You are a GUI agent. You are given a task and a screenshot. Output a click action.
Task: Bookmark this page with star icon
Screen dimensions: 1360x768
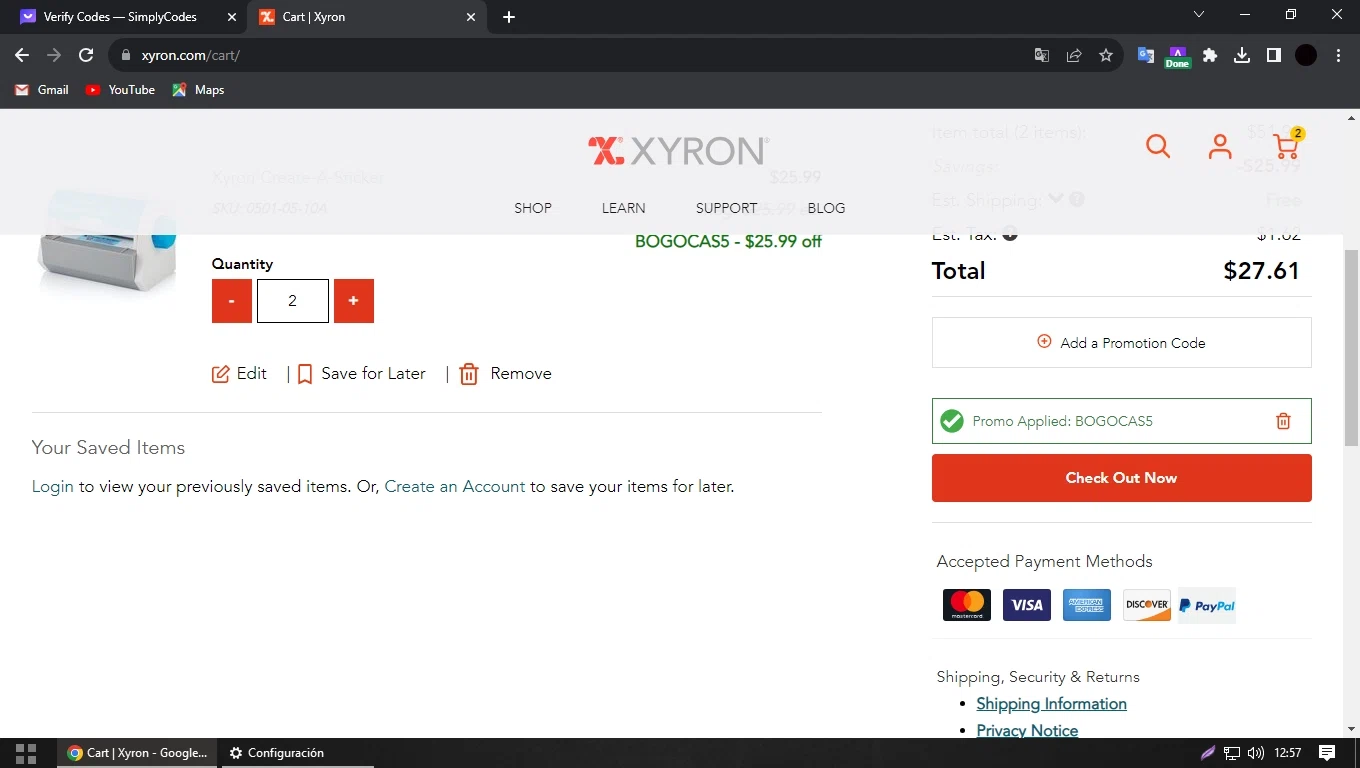pyautogui.click(x=1106, y=55)
